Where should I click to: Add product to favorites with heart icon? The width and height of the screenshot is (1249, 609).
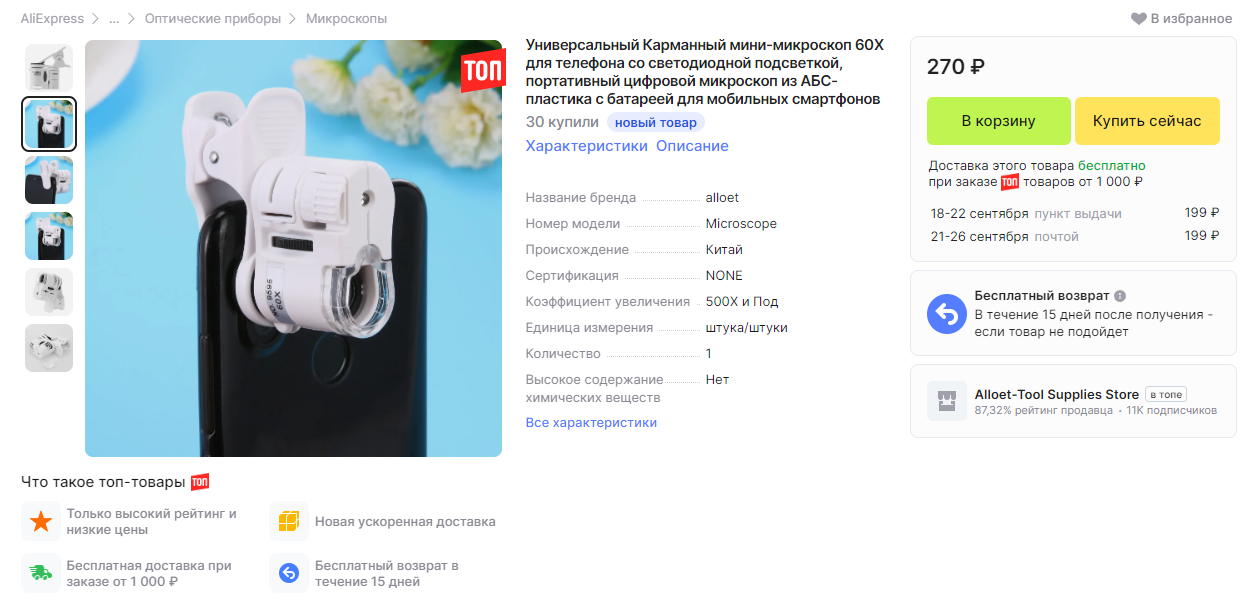[x=1138, y=19]
